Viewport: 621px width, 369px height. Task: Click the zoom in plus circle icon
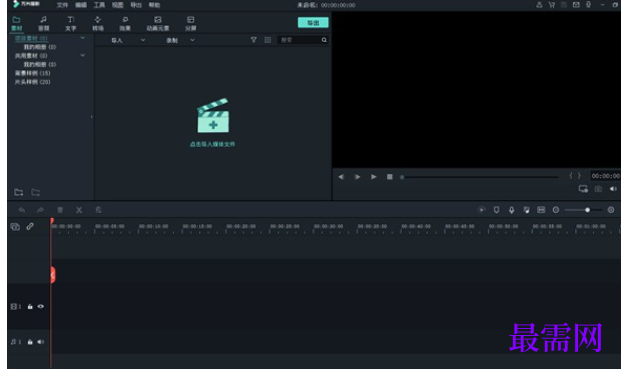tap(611, 210)
